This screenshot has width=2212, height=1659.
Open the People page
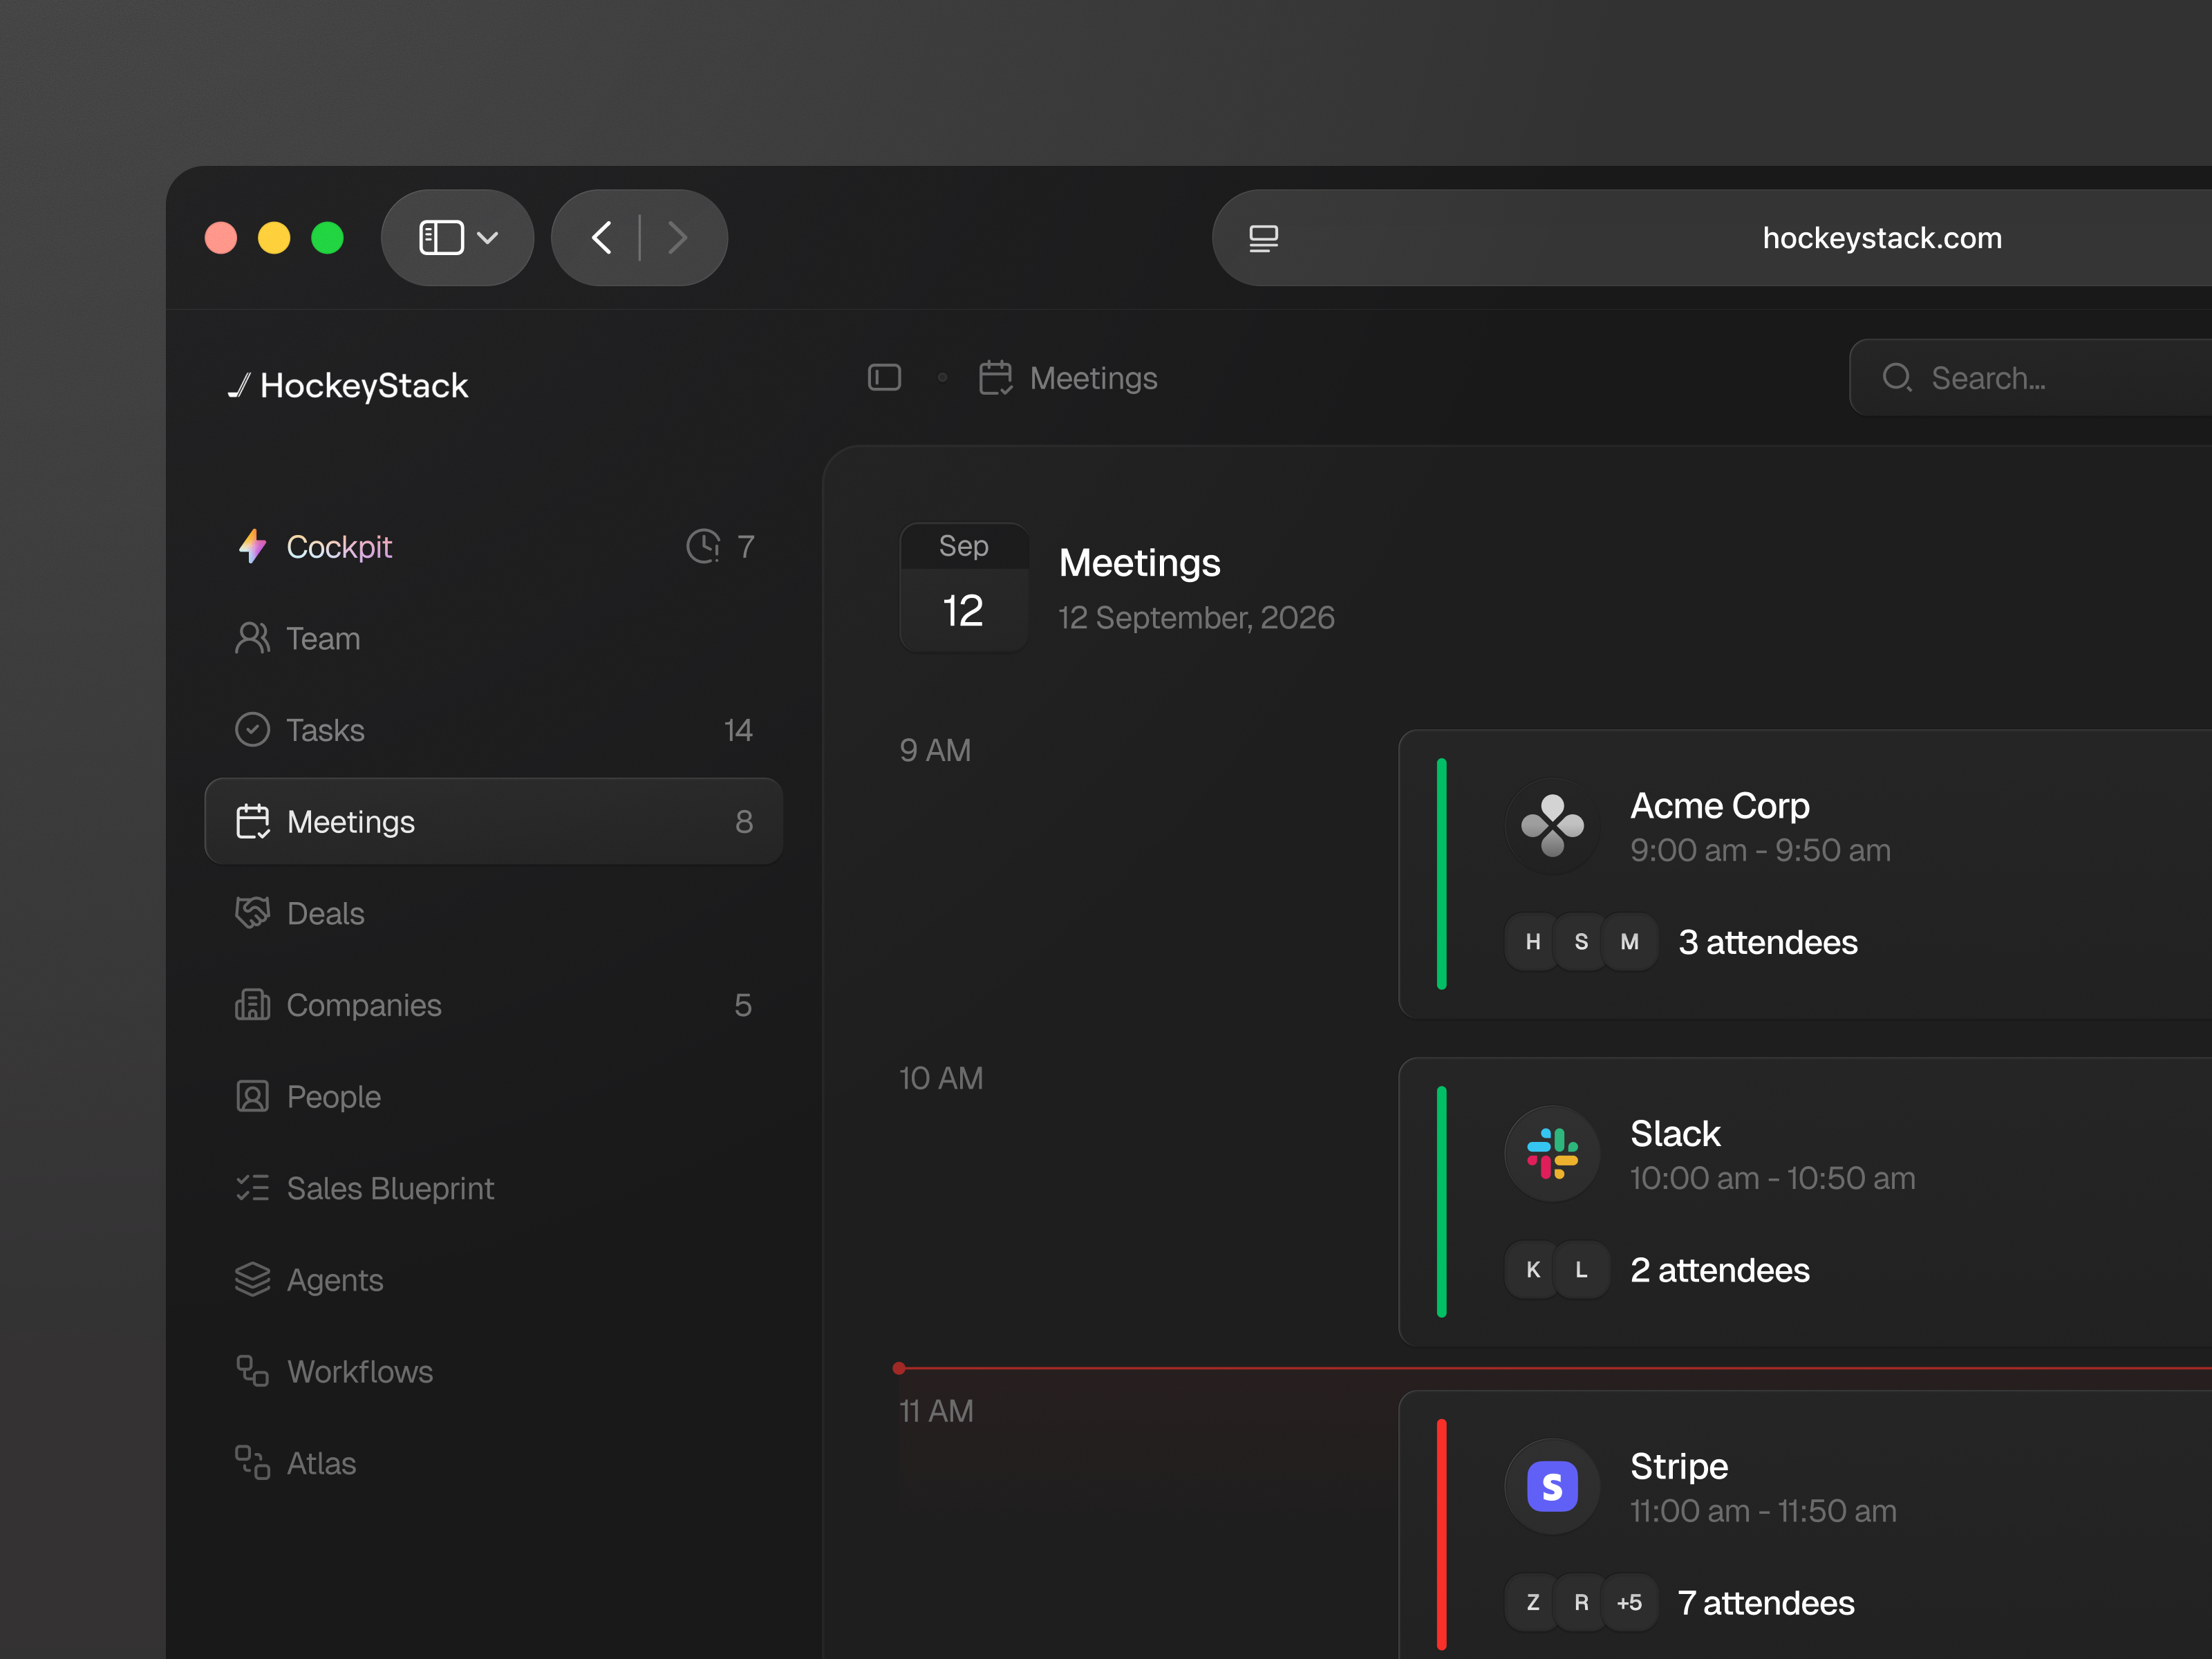[493, 1097]
